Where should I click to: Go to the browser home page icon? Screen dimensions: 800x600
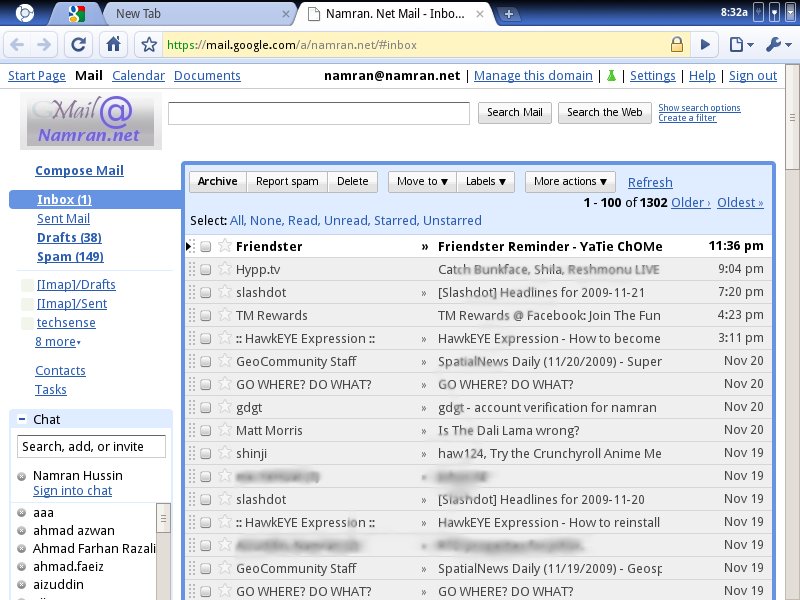tap(114, 44)
